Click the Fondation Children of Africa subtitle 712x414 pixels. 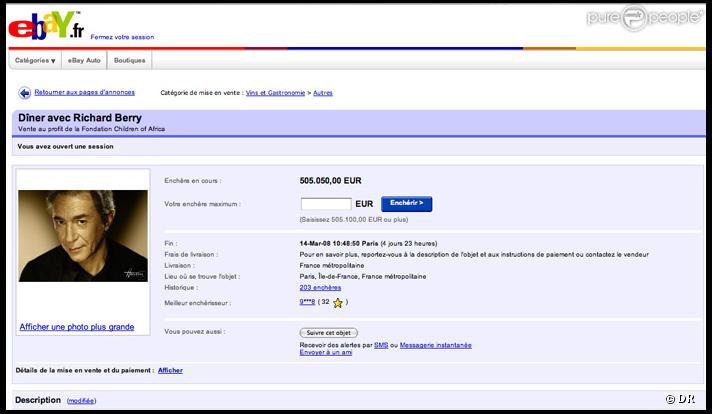[x=91, y=129]
